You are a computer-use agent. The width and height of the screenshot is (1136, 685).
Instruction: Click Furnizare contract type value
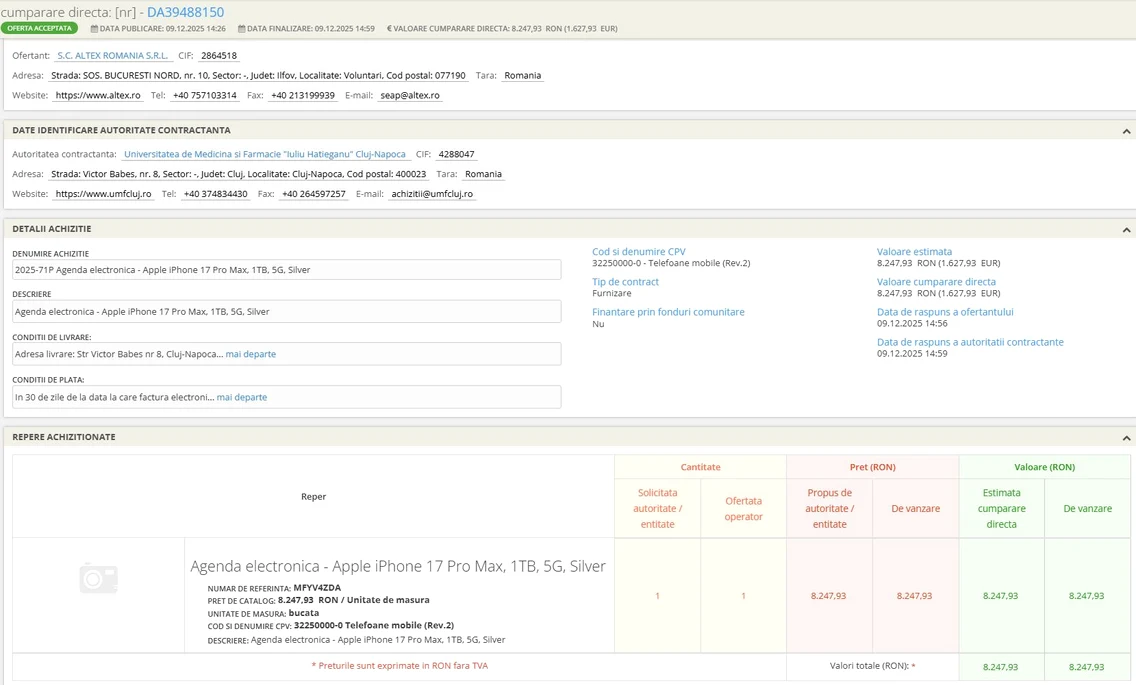(611, 294)
